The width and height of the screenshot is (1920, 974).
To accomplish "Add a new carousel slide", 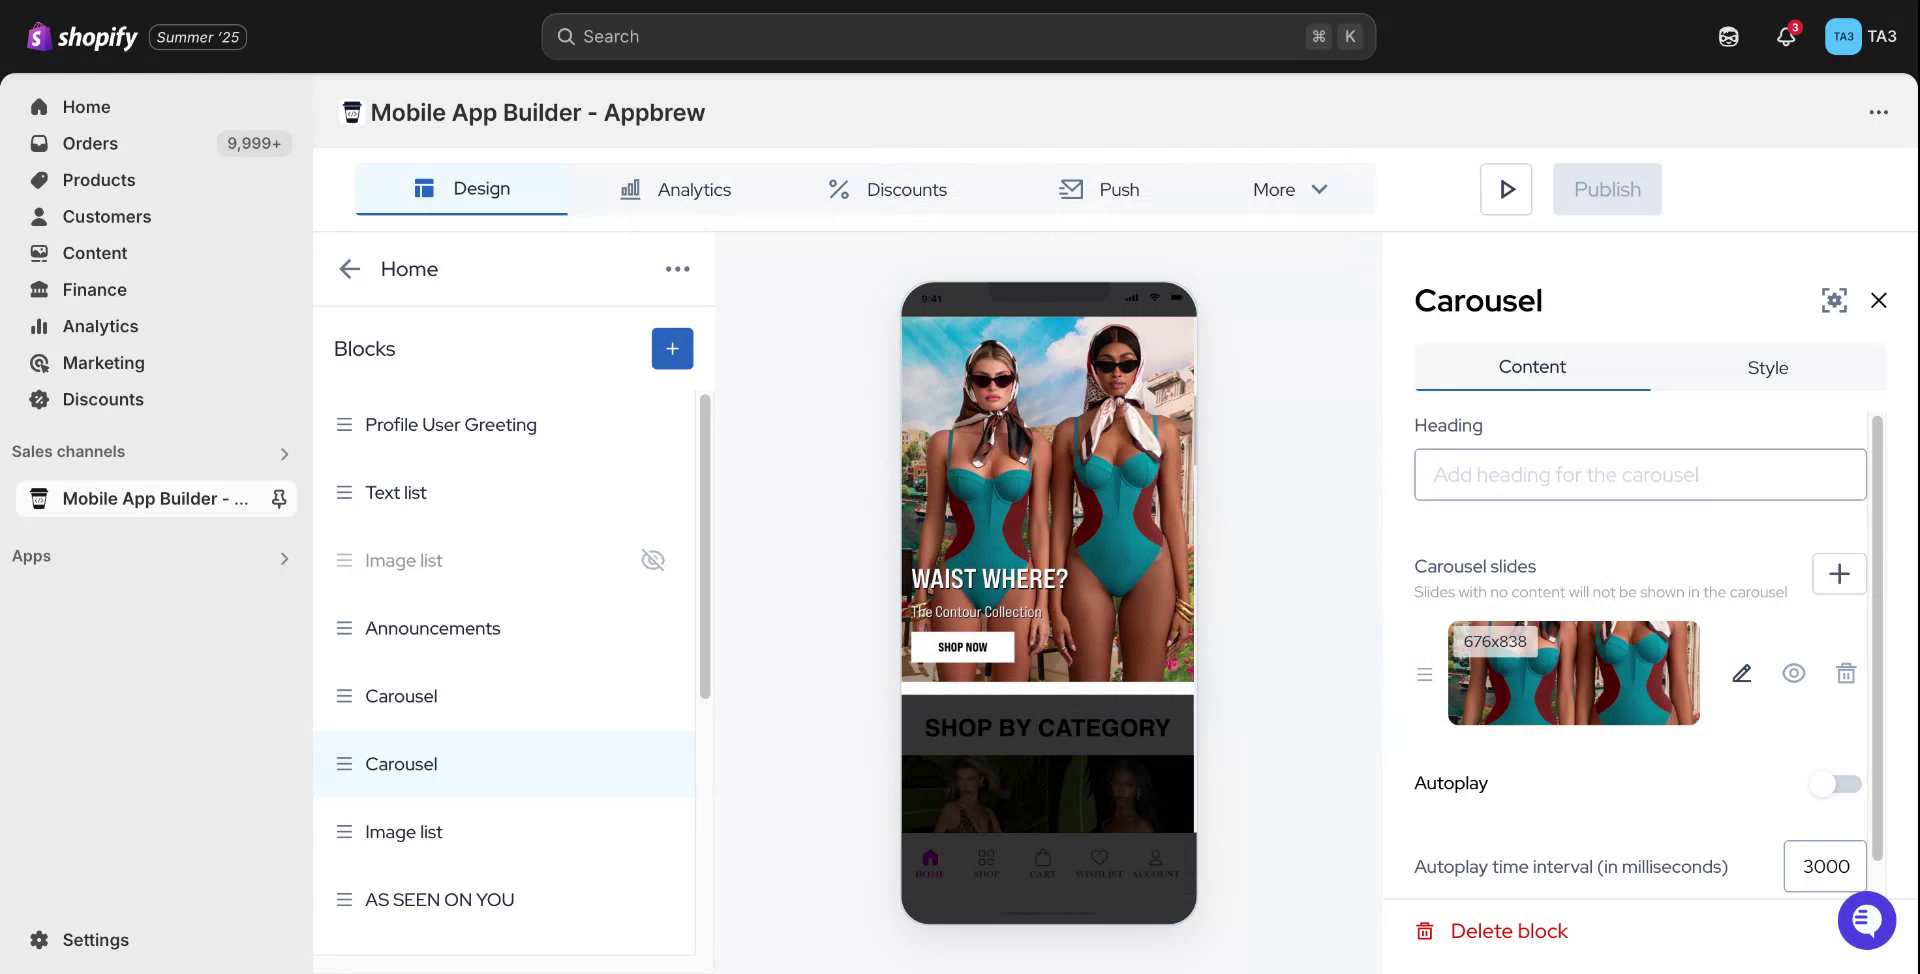I will pos(1839,574).
